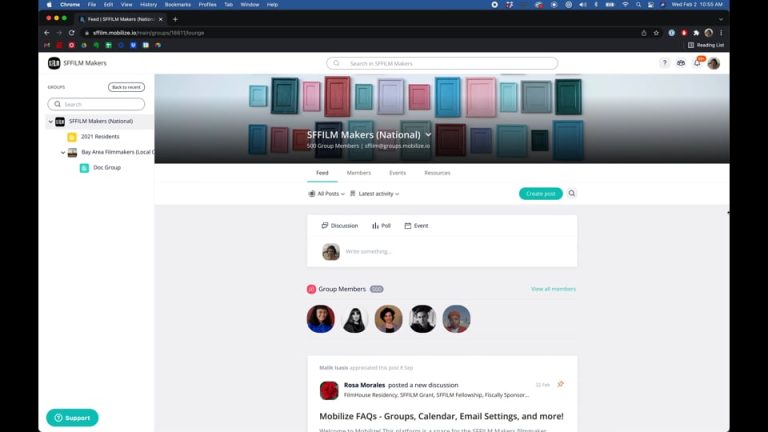Click the share icon in address bar
This screenshot has width=768, height=432.
pyautogui.click(x=644, y=33)
